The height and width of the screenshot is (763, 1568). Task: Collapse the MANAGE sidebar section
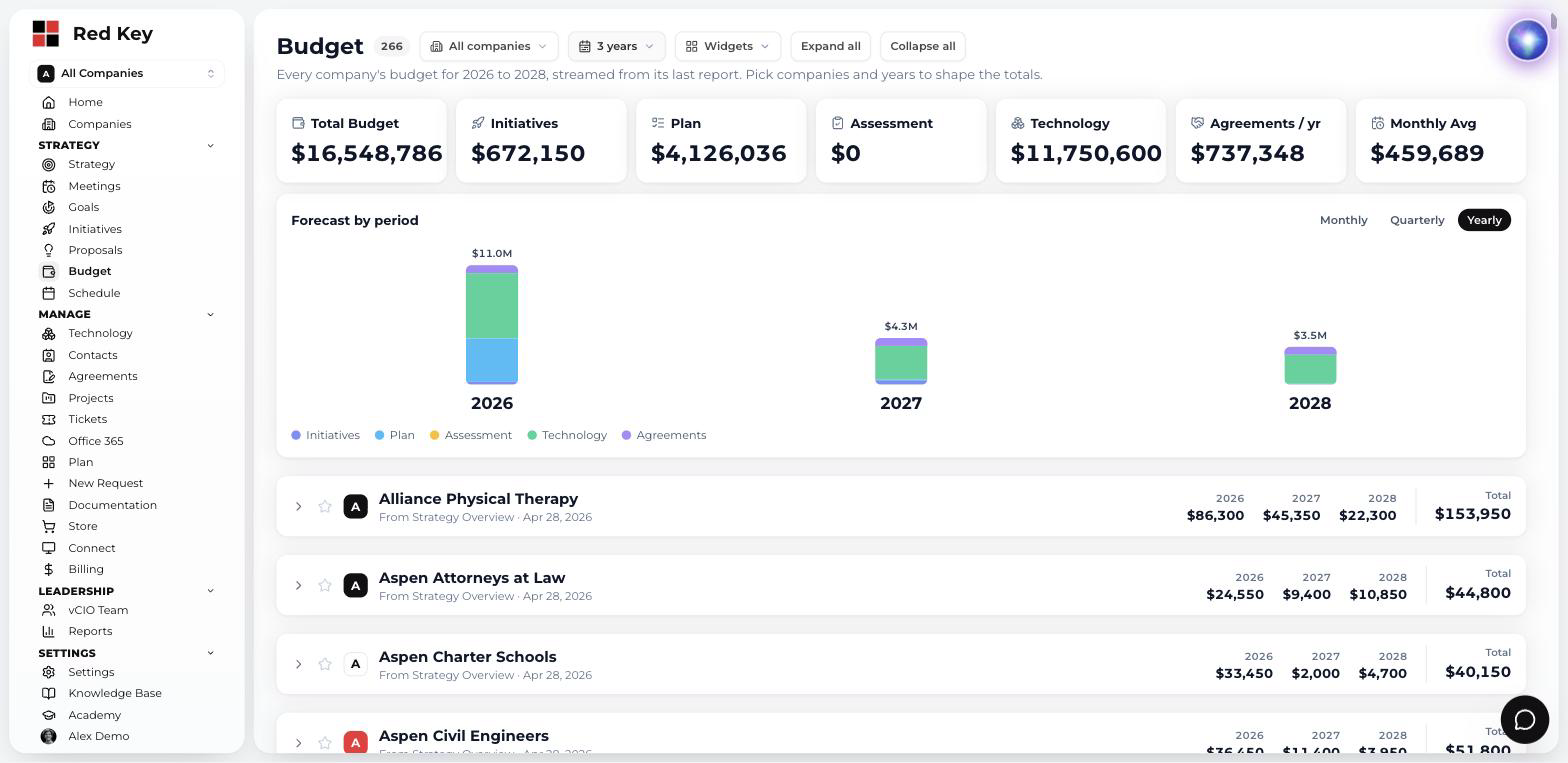click(x=210, y=314)
